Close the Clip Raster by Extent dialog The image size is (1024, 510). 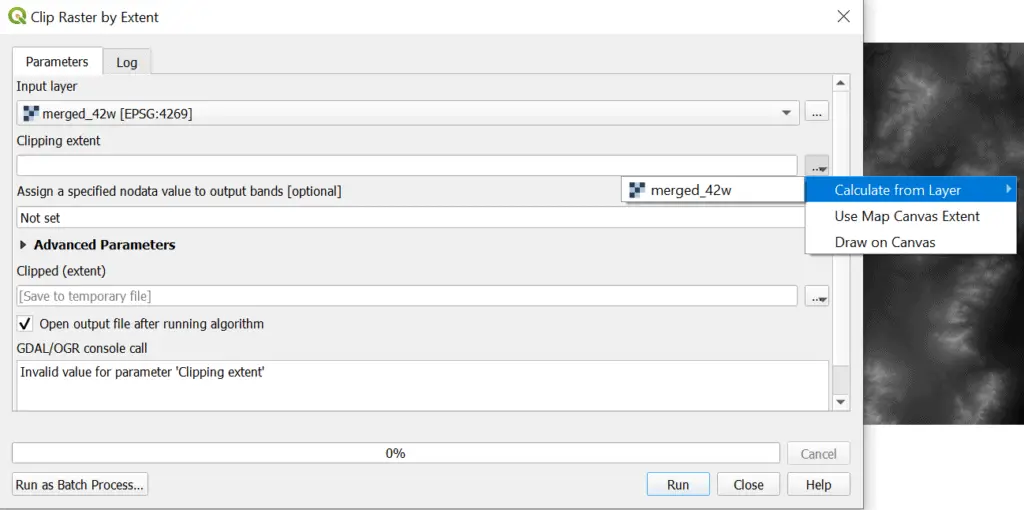pos(844,17)
